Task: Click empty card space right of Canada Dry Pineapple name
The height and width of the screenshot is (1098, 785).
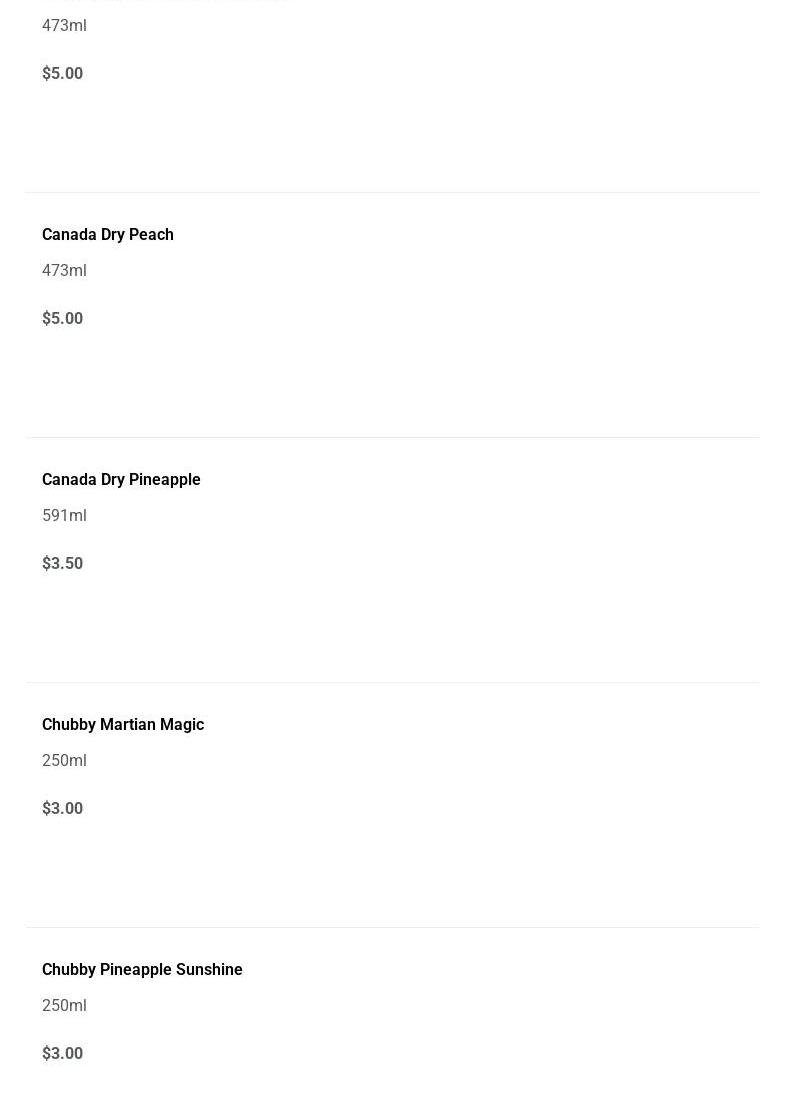Action: (x=450, y=480)
